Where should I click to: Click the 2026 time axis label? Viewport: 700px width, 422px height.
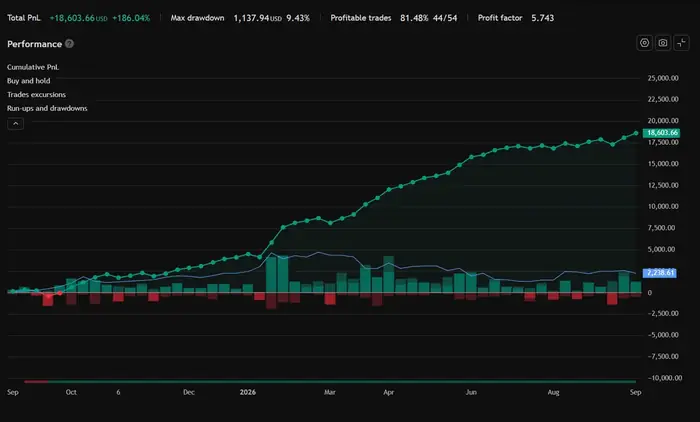click(248, 392)
